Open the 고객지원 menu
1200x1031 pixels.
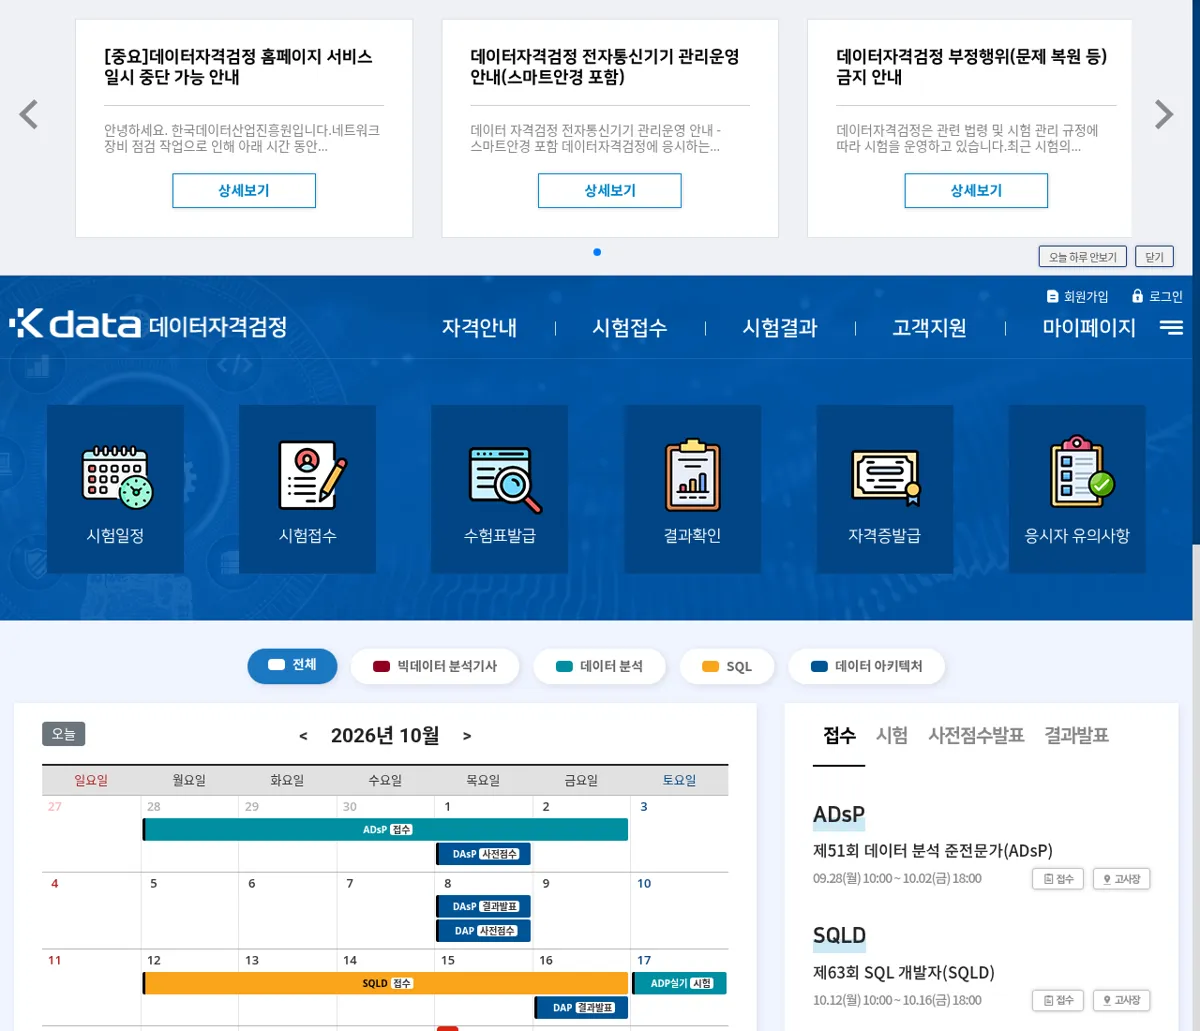tap(929, 328)
